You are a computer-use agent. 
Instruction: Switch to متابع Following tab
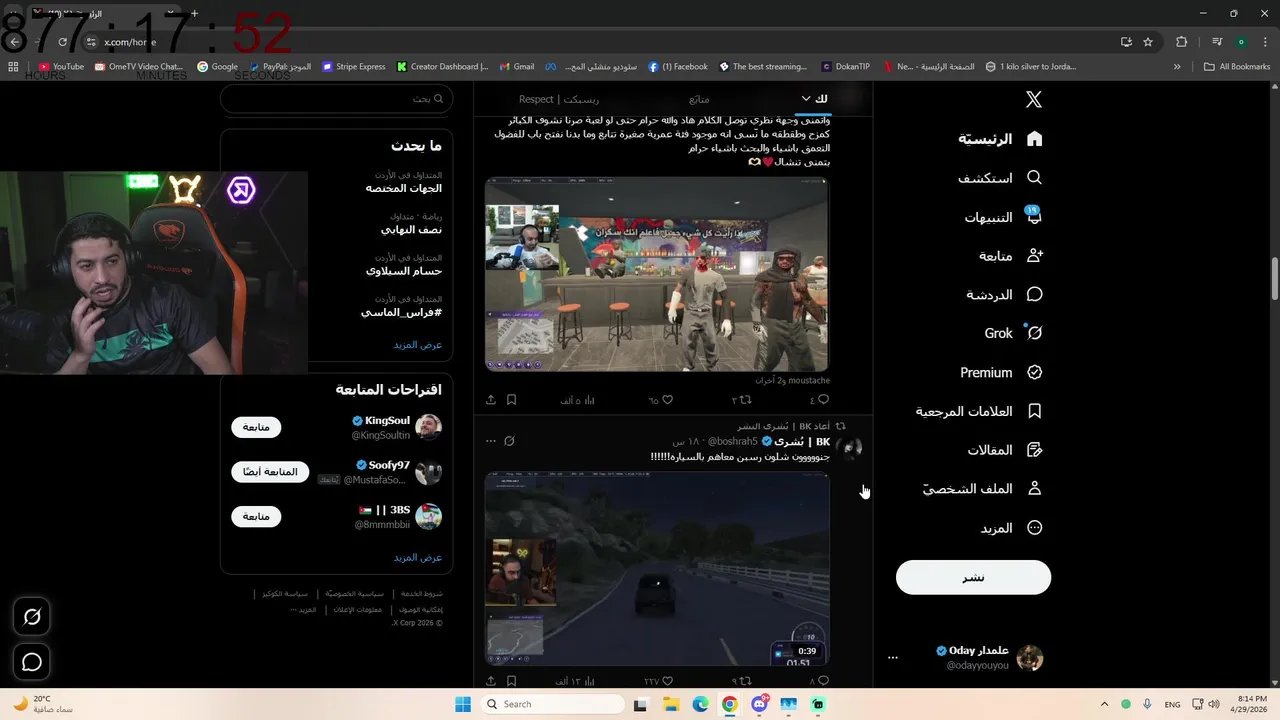tap(699, 99)
